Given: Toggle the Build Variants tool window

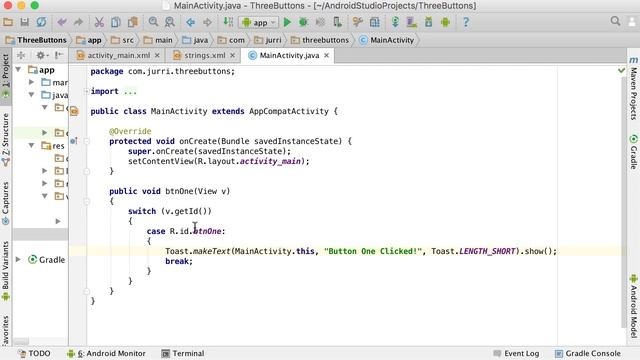Looking at the screenshot, I should (x=6, y=271).
